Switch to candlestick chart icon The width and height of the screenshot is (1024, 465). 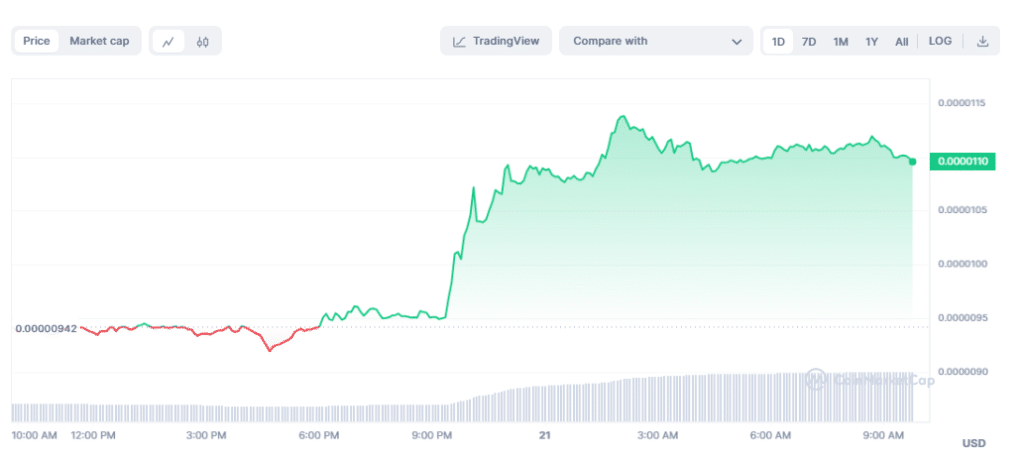click(x=202, y=41)
